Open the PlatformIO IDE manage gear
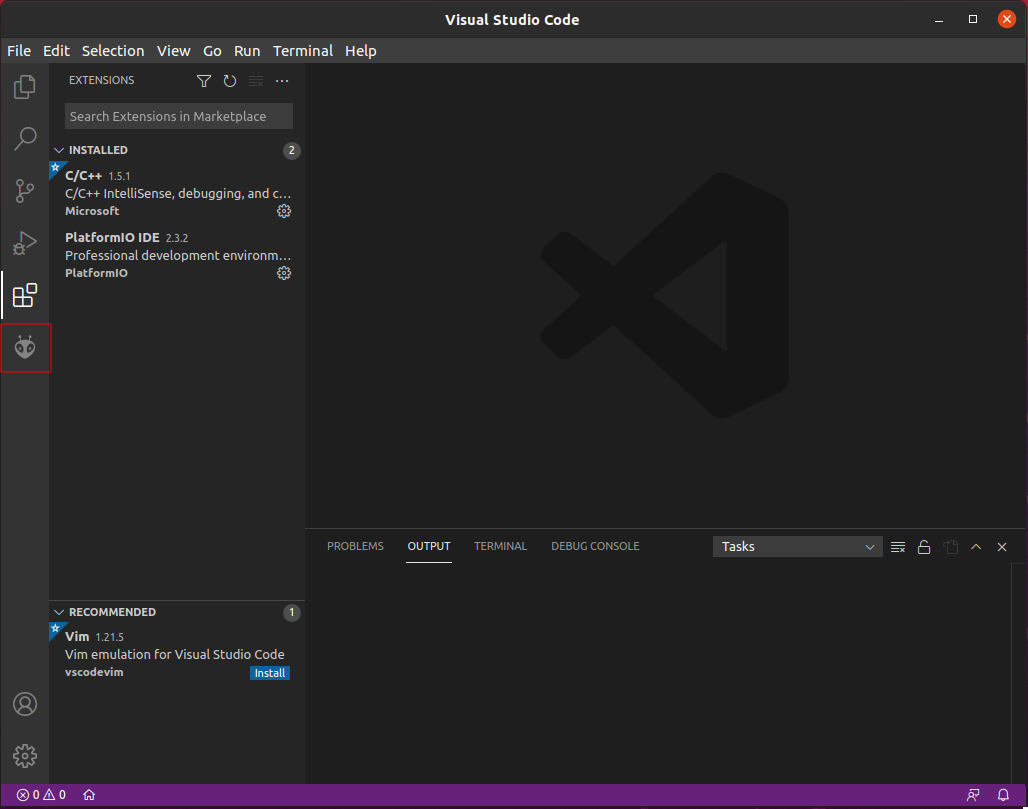This screenshot has height=809, width=1028. tap(284, 273)
